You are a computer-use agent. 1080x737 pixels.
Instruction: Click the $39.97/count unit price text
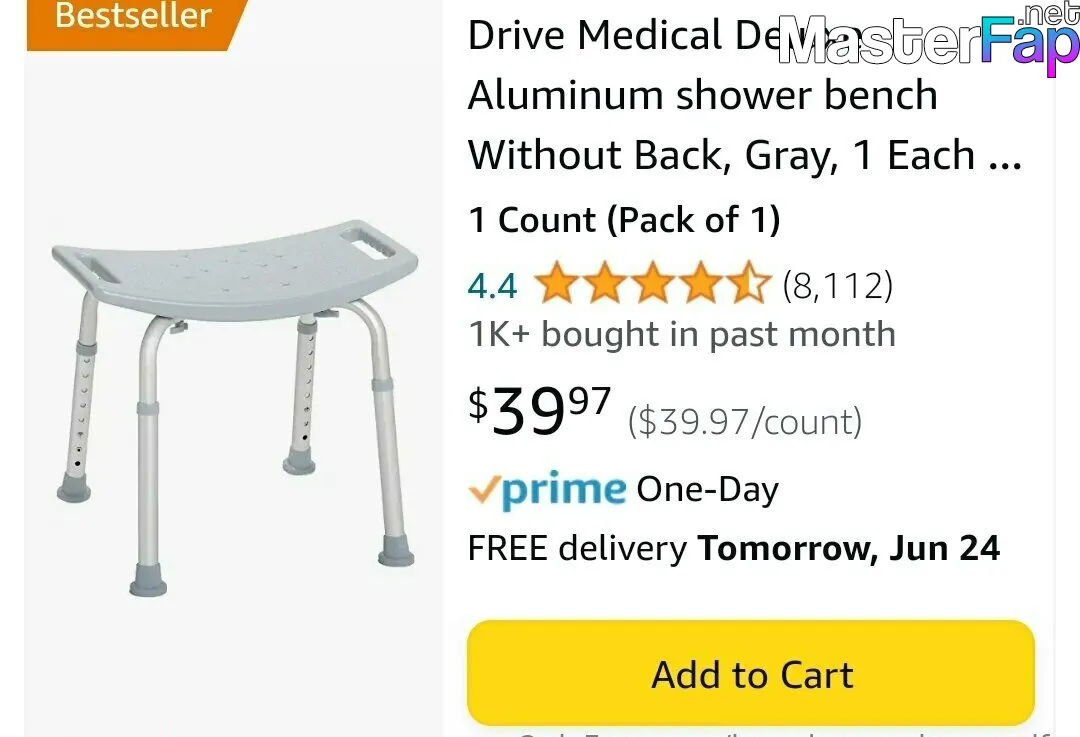[x=745, y=422]
